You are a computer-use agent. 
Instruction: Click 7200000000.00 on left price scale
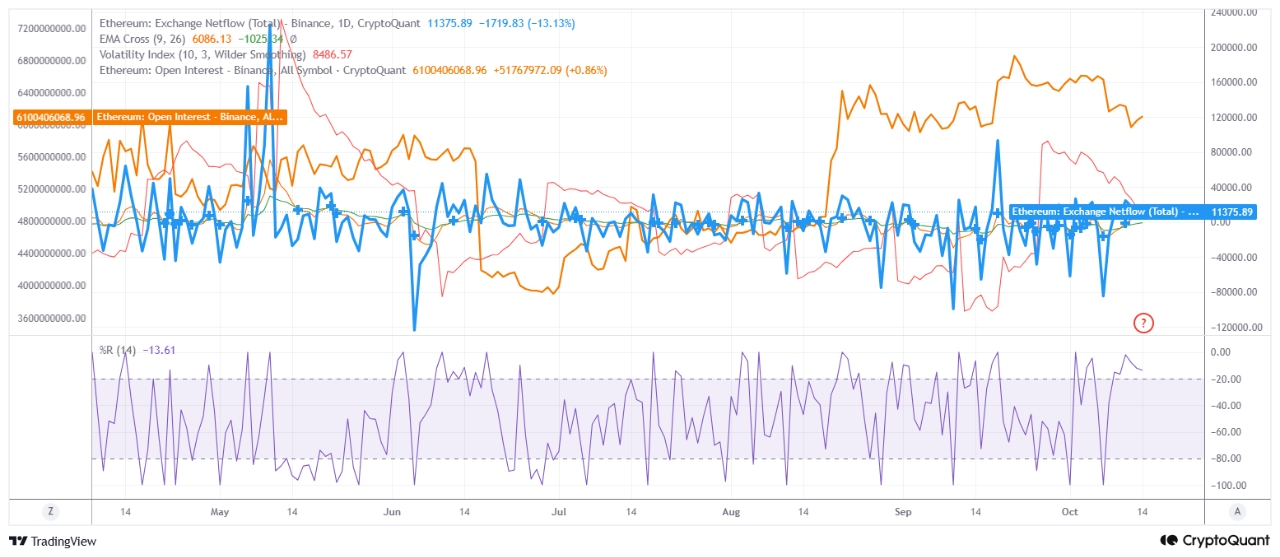coord(52,28)
